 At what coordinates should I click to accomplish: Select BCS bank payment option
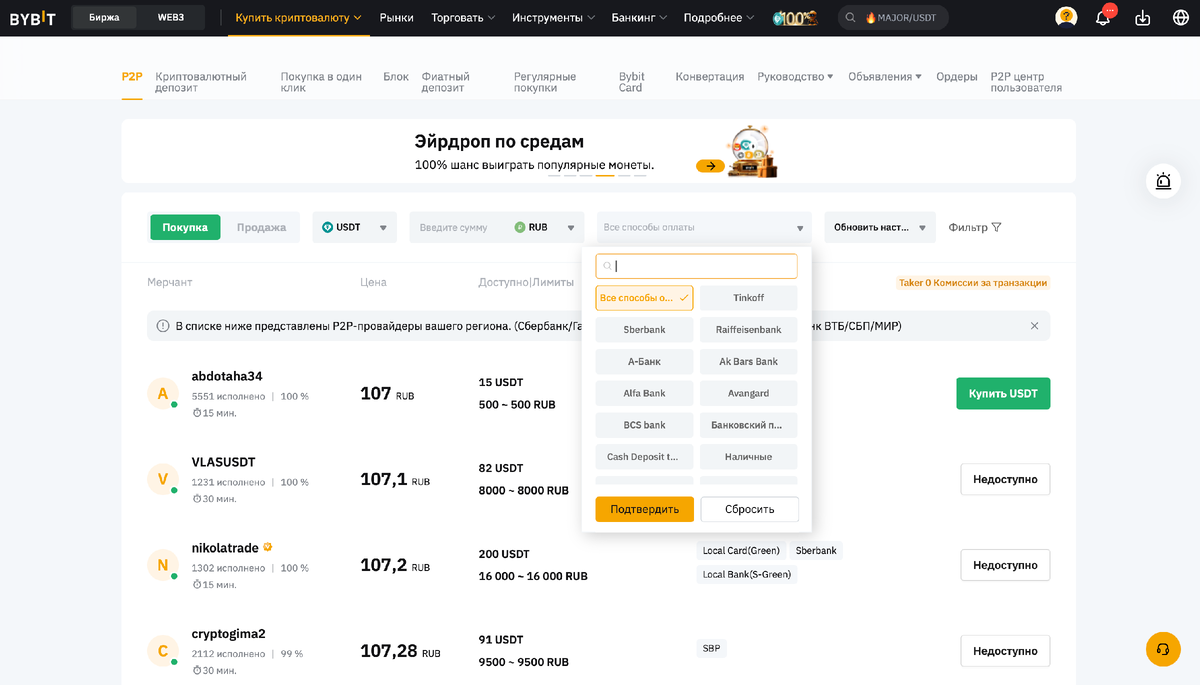point(645,425)
